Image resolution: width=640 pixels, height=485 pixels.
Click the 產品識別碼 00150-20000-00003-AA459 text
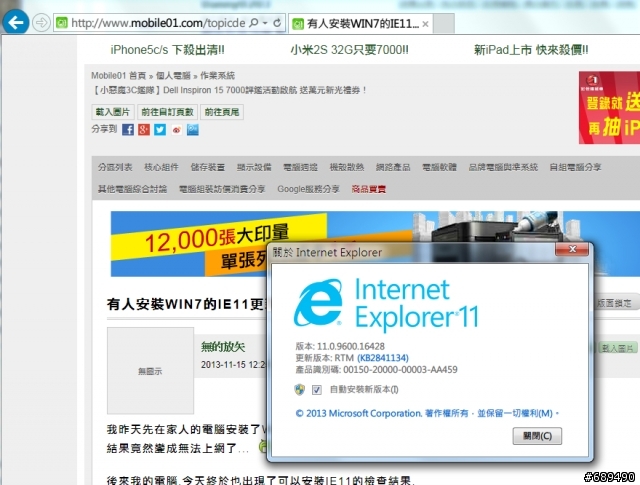coord(376,369)
